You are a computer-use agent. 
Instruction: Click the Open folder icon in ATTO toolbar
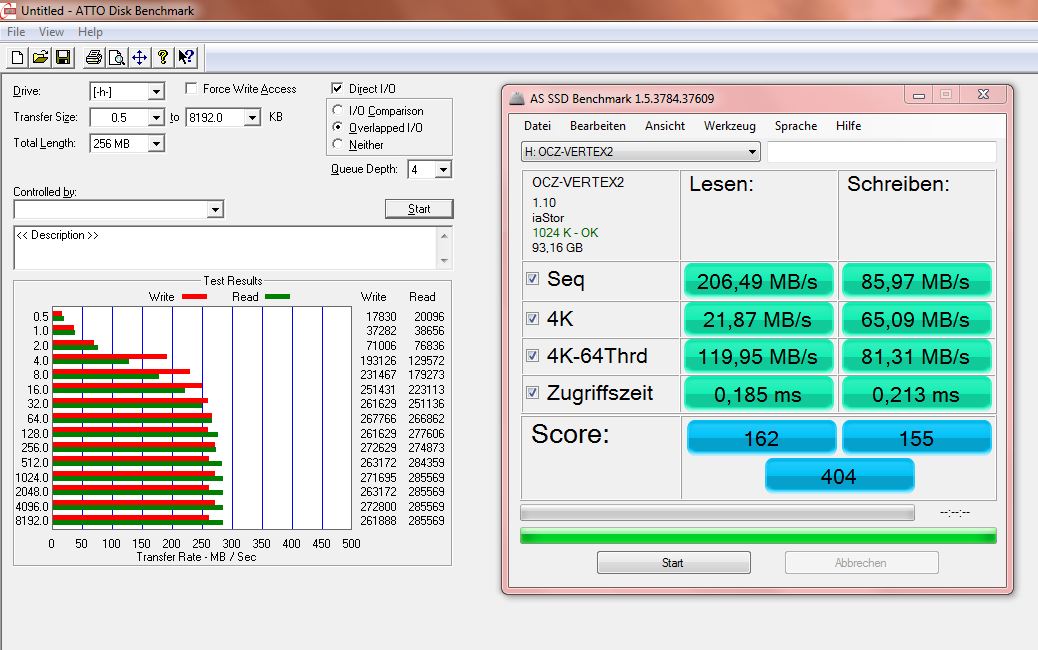[40, 58]
